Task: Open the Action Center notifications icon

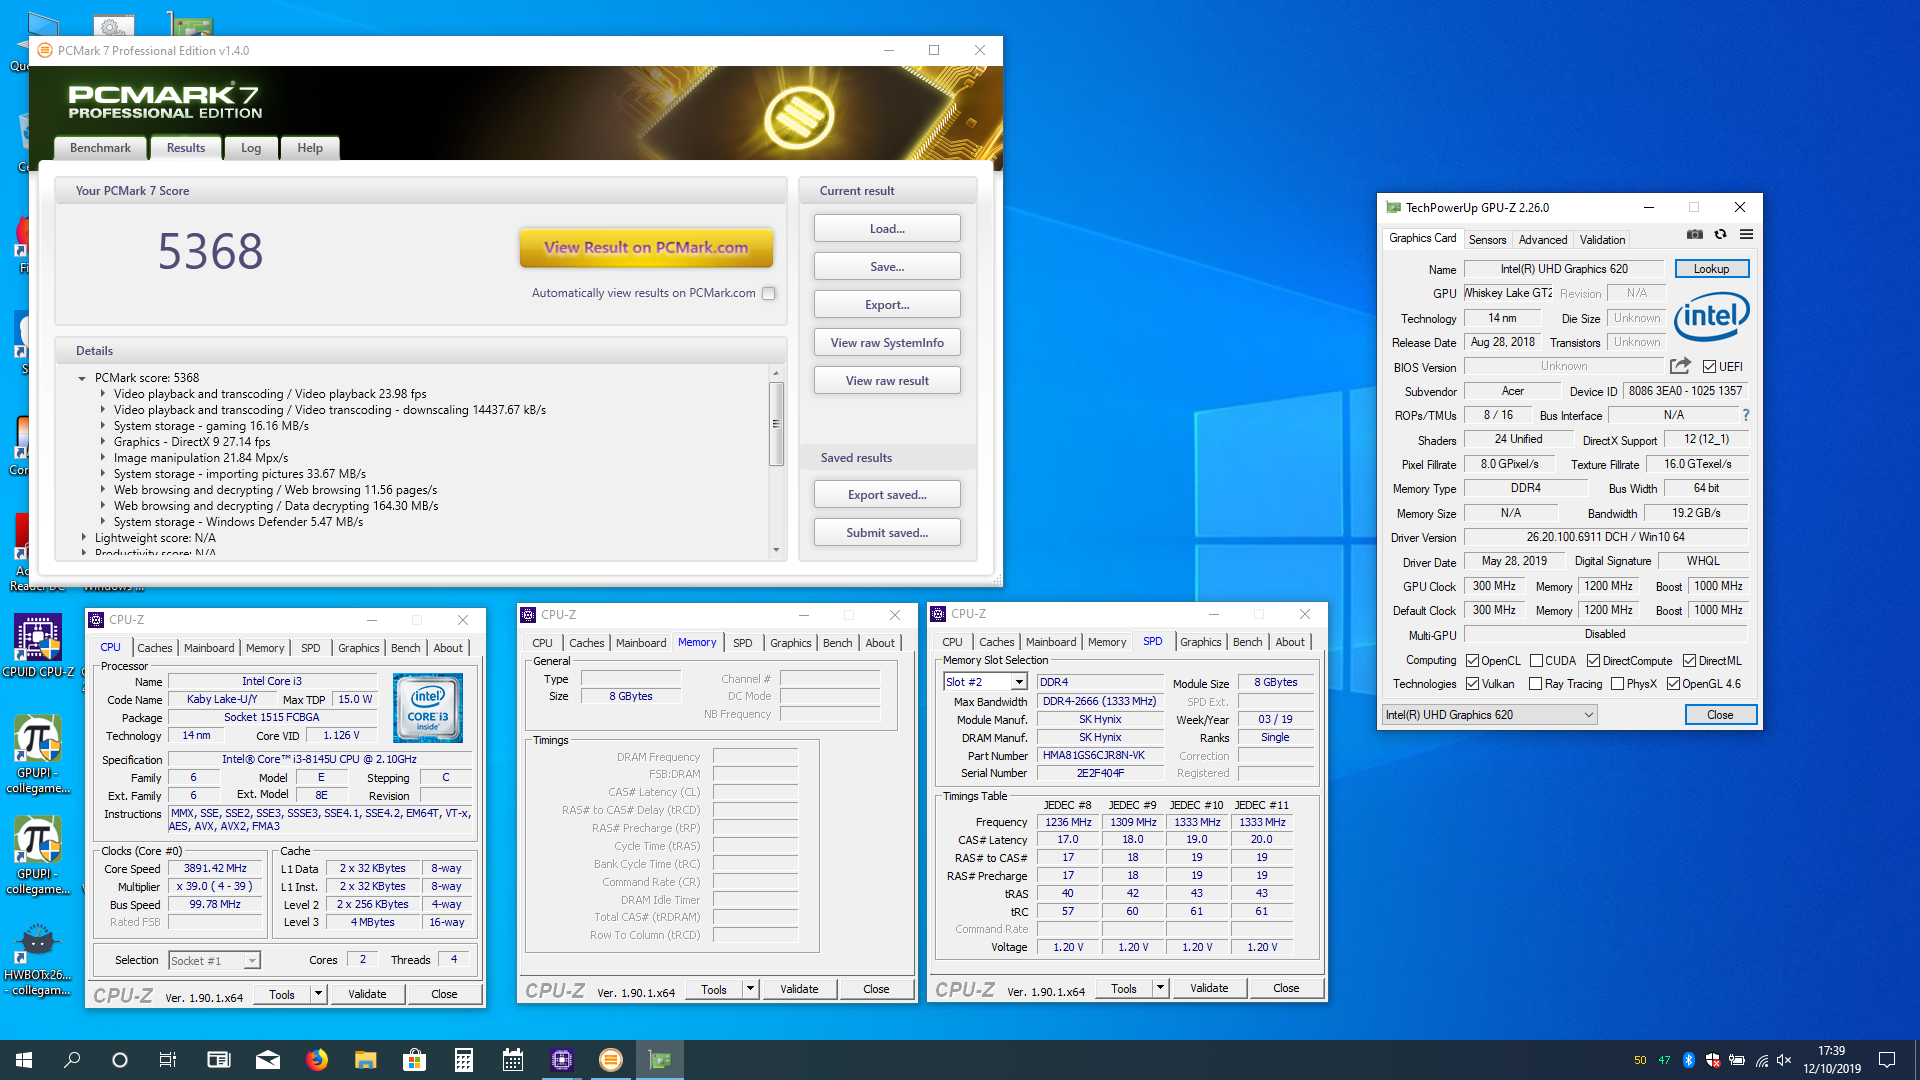Action: 1887,1060
